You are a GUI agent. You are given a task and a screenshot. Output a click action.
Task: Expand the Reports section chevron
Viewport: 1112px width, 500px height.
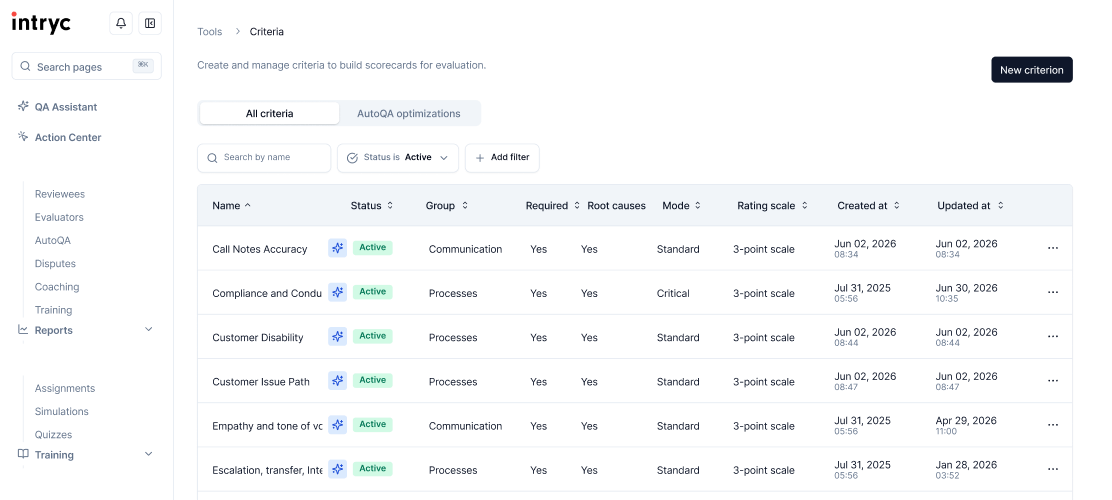coord(148,329)
